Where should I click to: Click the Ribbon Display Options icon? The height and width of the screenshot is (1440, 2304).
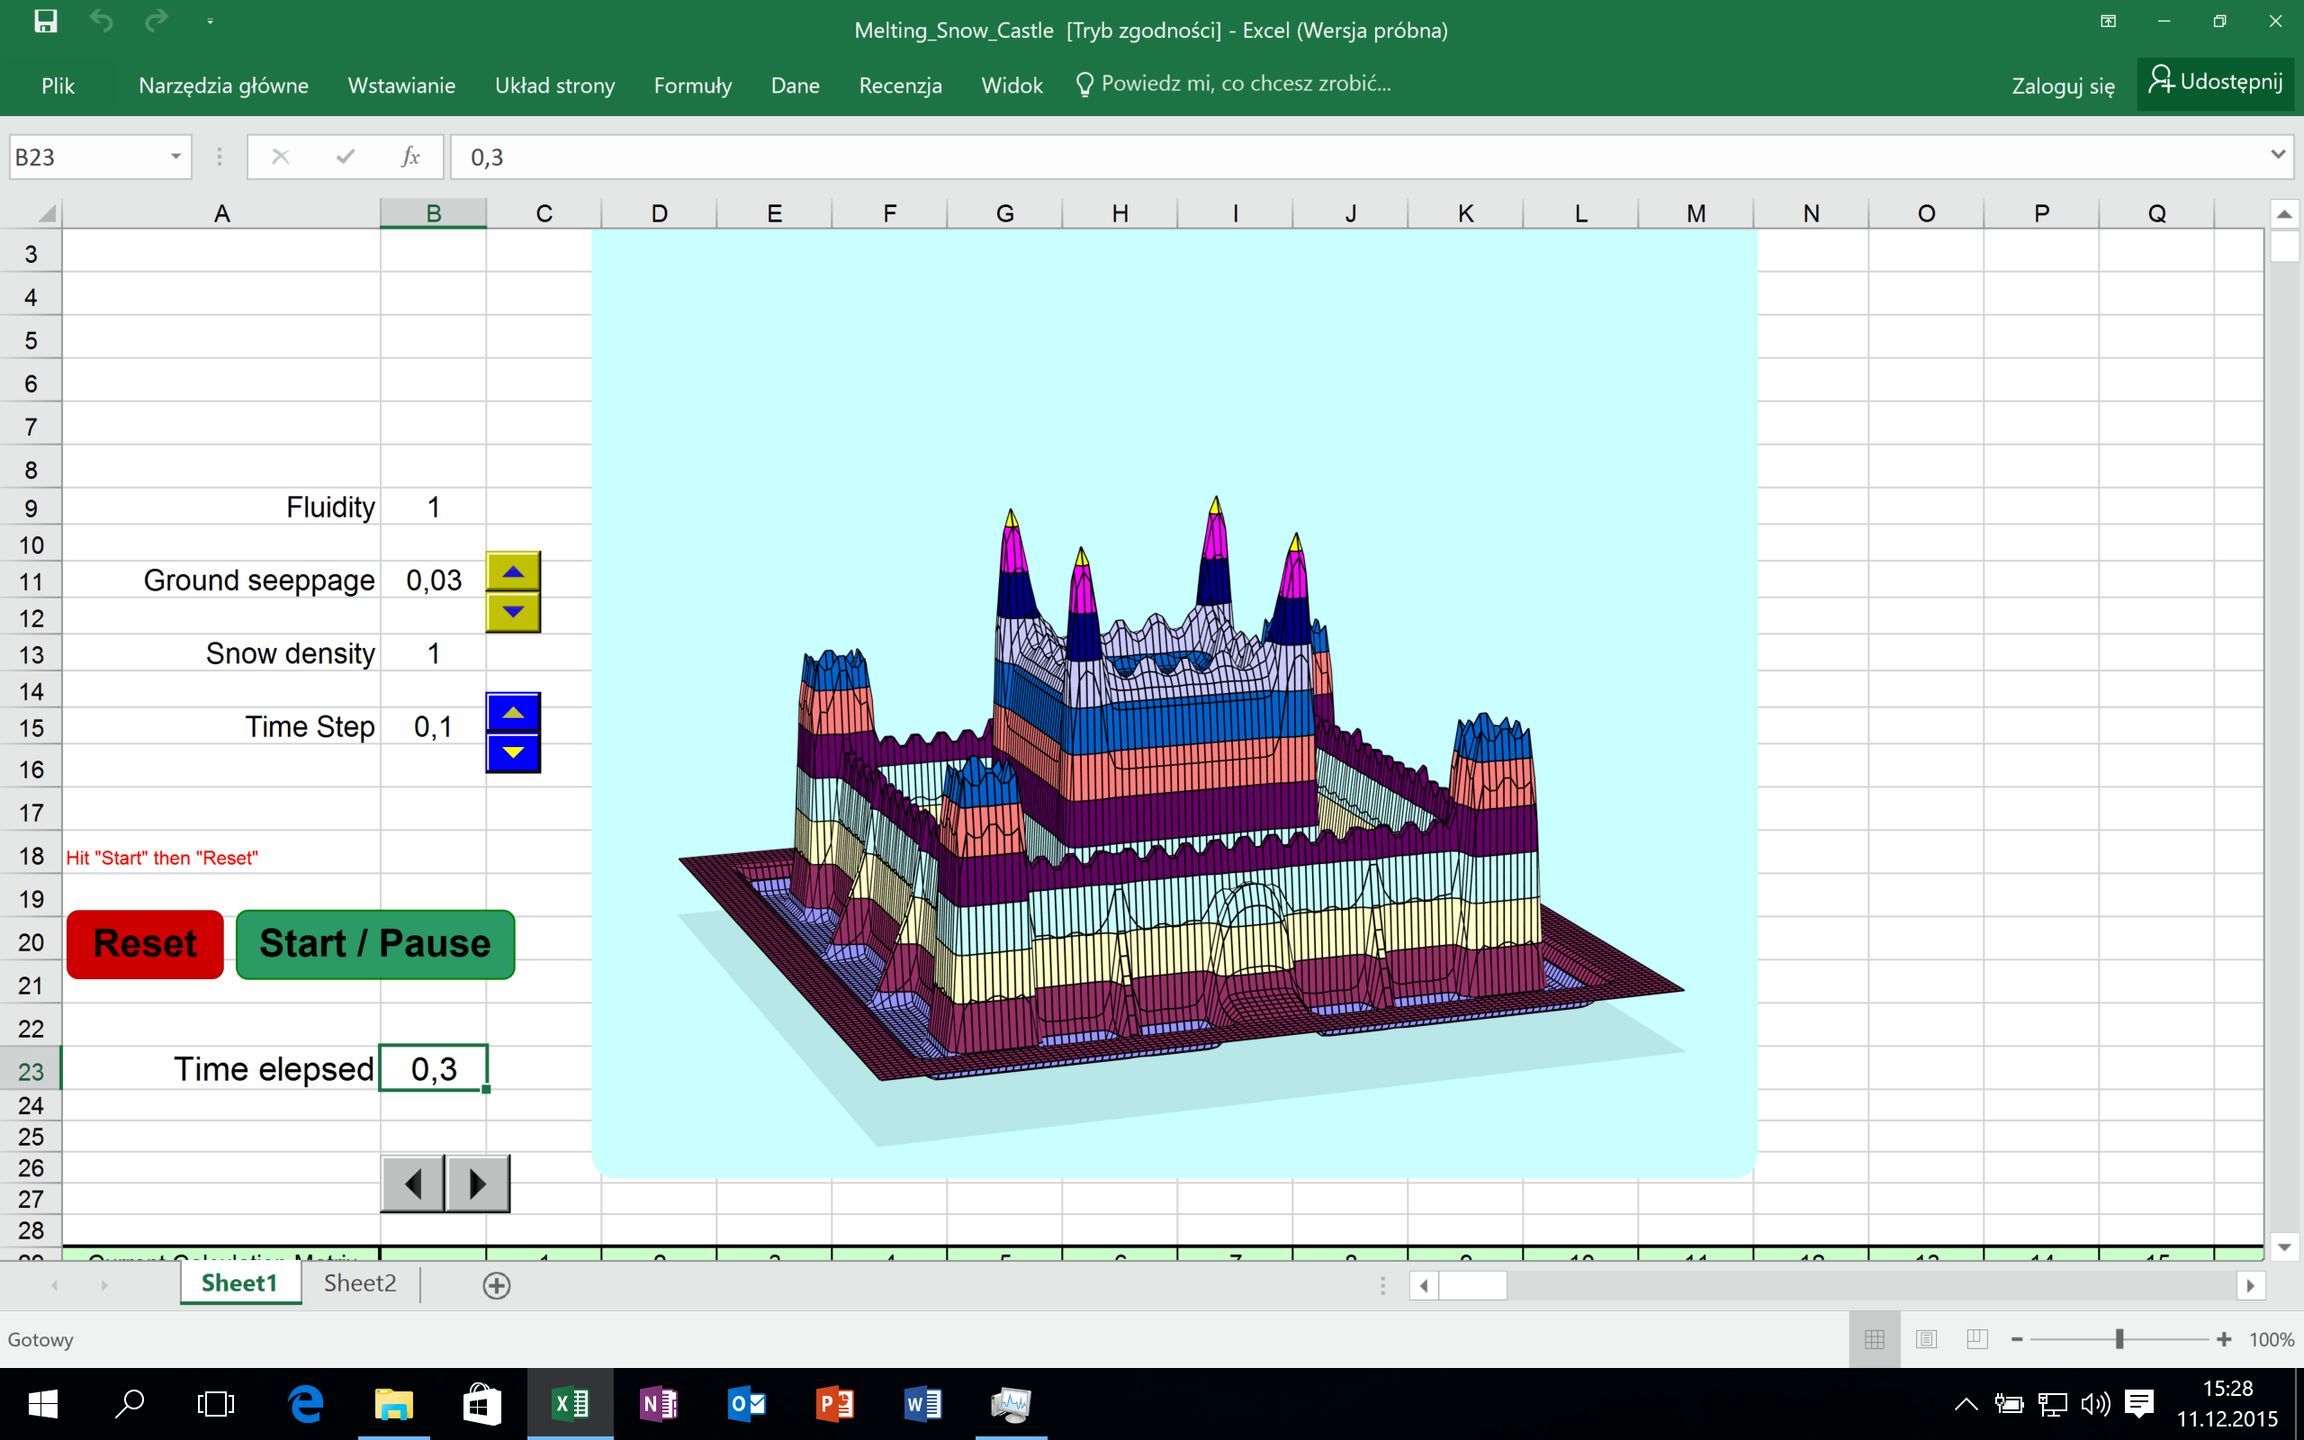[x=2108, y=21]
